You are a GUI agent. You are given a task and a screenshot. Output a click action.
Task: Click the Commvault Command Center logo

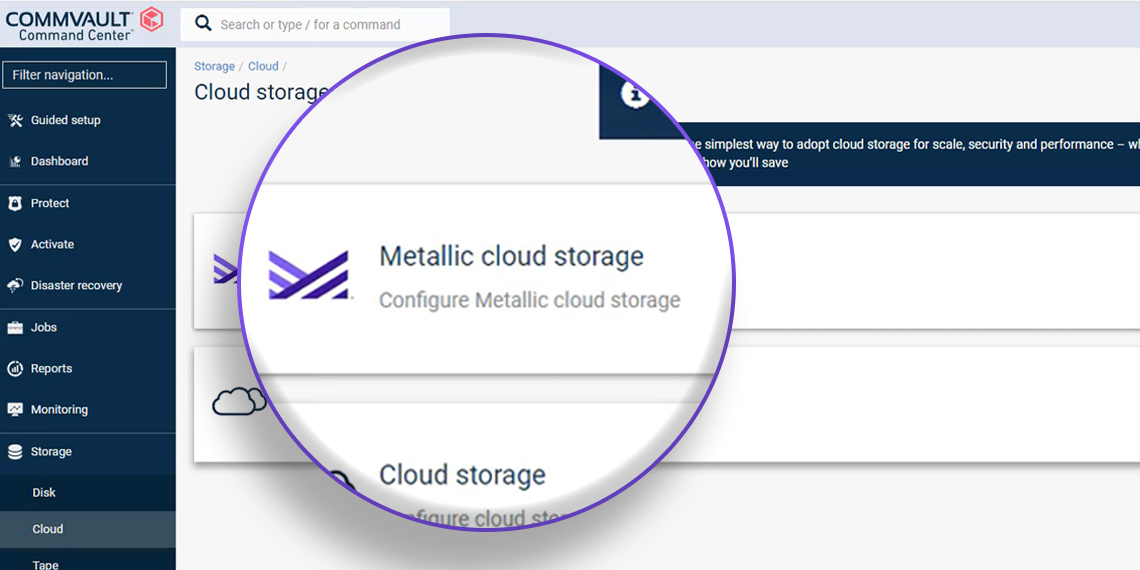click(84, 23)
